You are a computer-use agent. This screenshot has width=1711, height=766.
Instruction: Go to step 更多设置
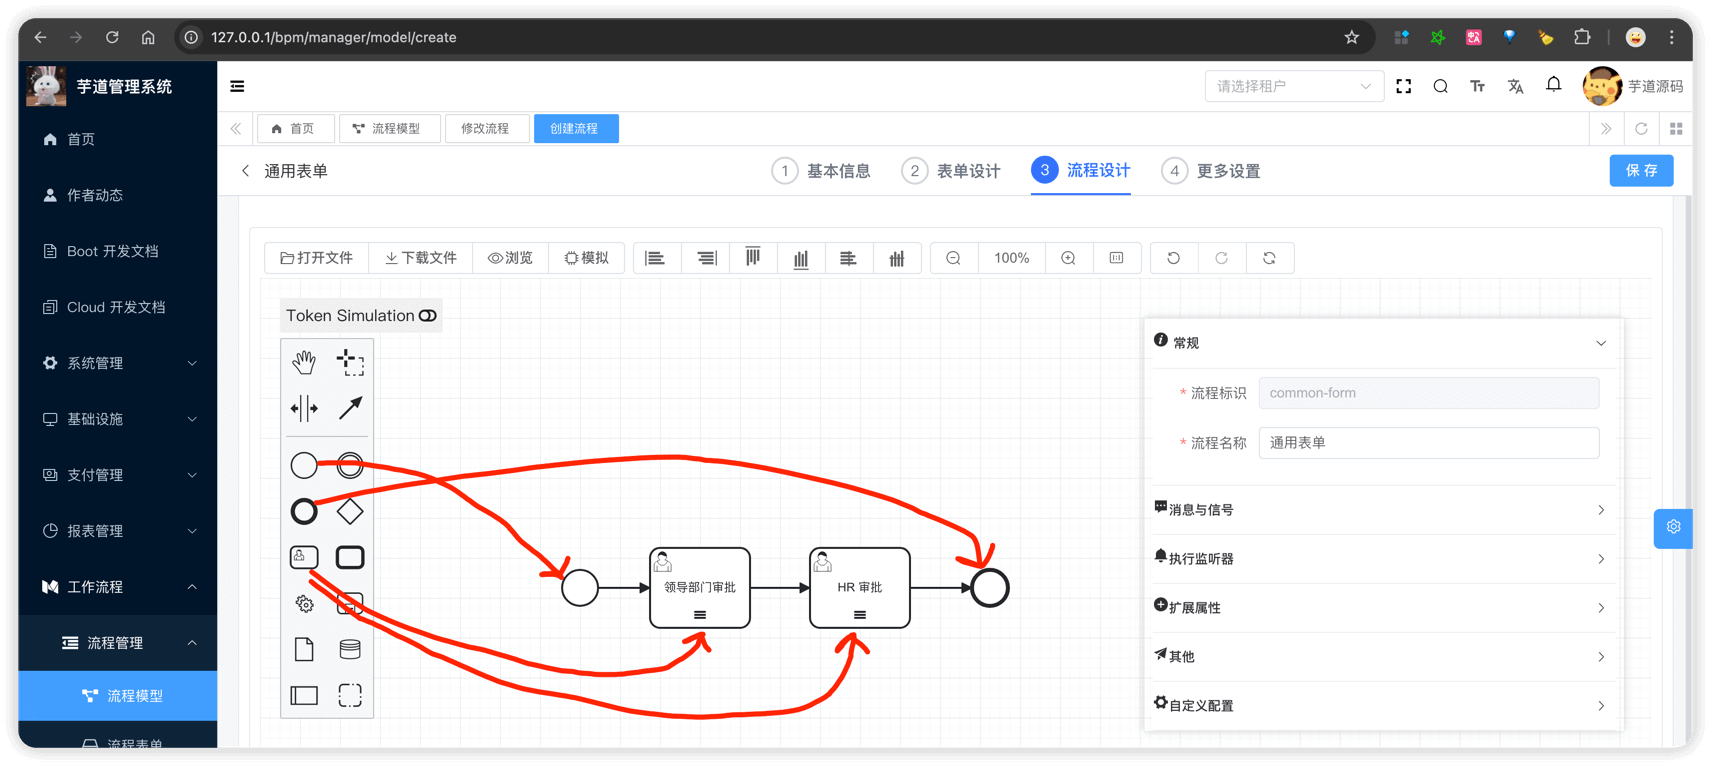click(1211, 171)
